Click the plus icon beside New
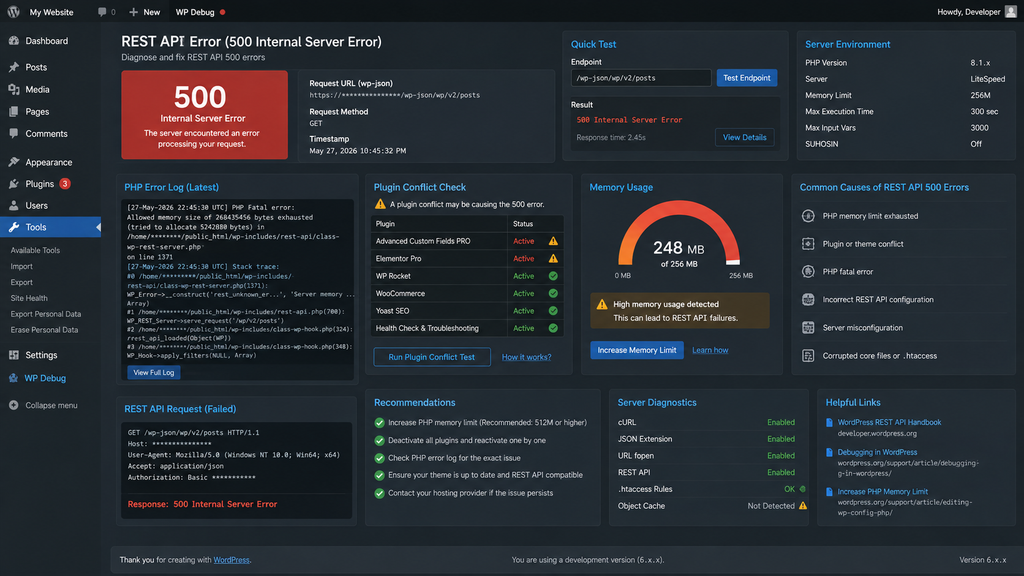This screenshot has width=1024, height=576. [133, 12]
